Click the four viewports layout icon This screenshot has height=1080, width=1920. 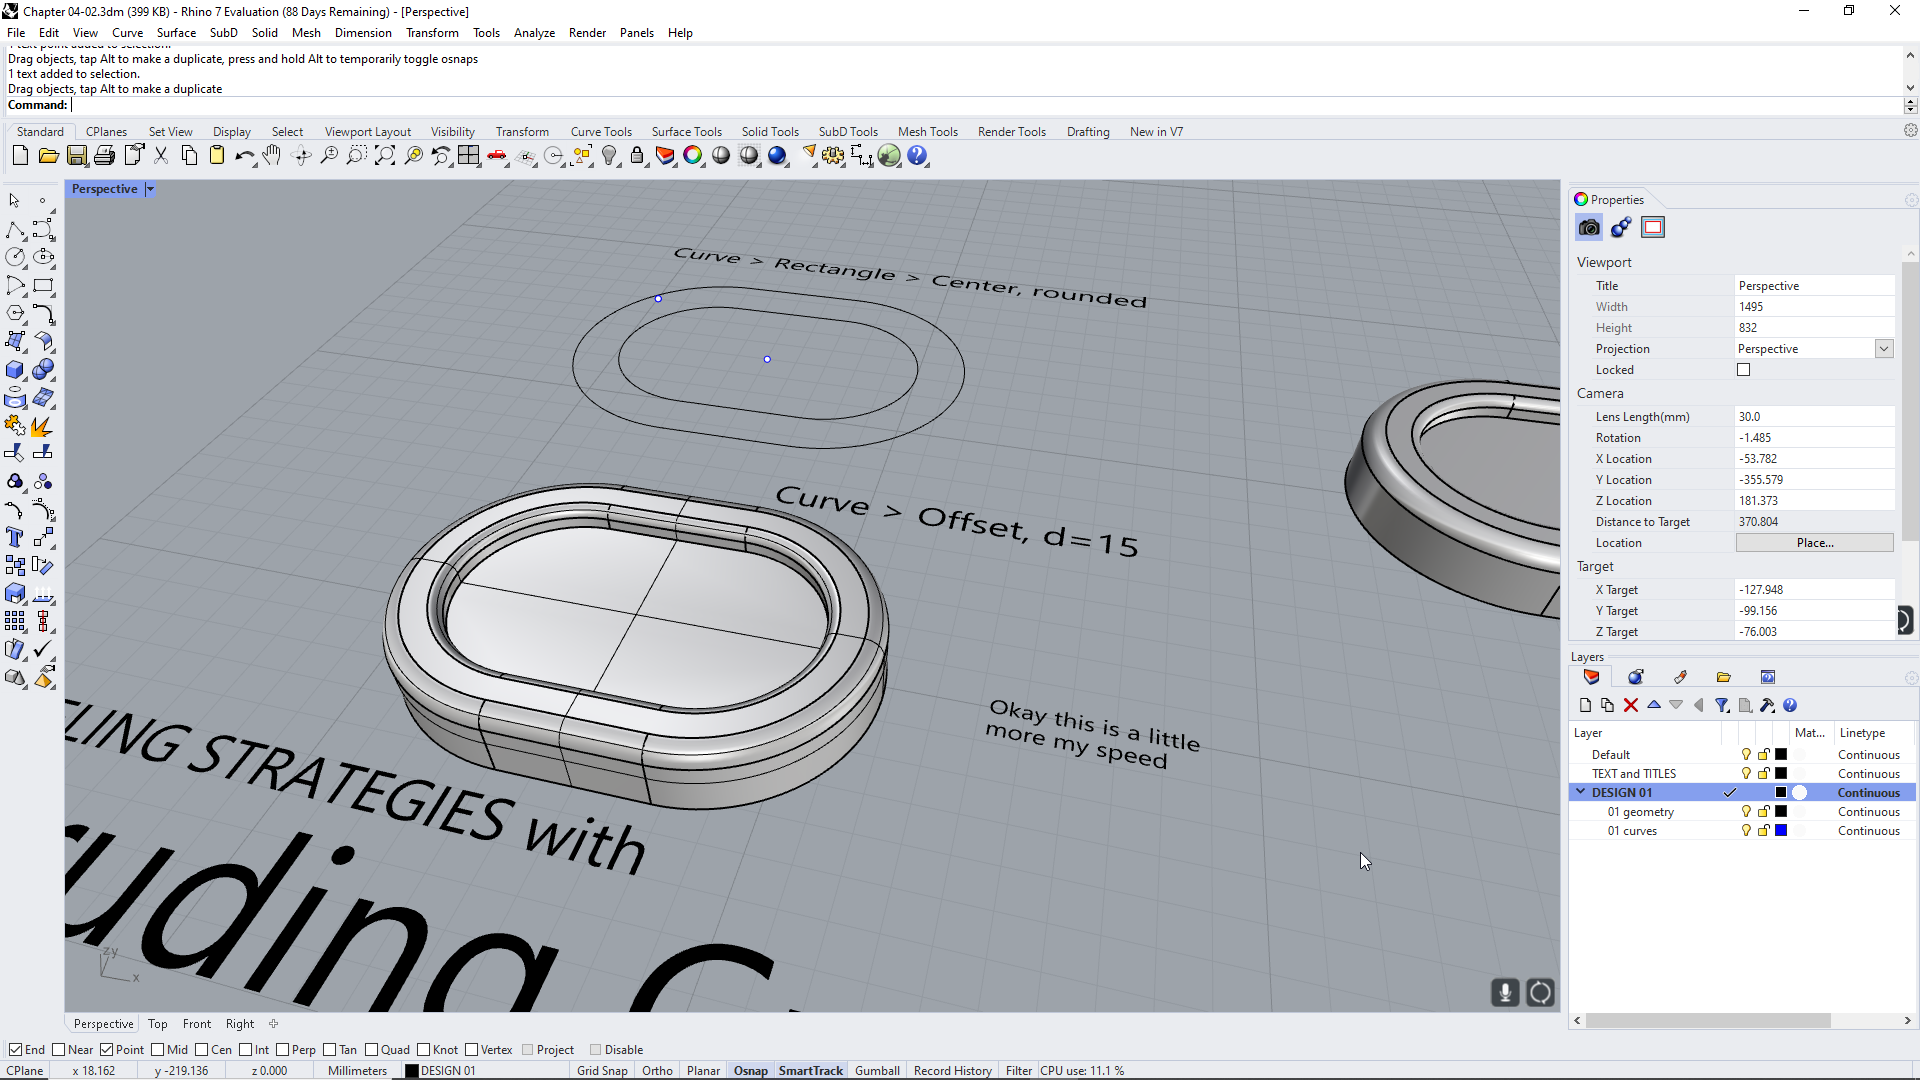pyautogui.click(x=469, y=156)
